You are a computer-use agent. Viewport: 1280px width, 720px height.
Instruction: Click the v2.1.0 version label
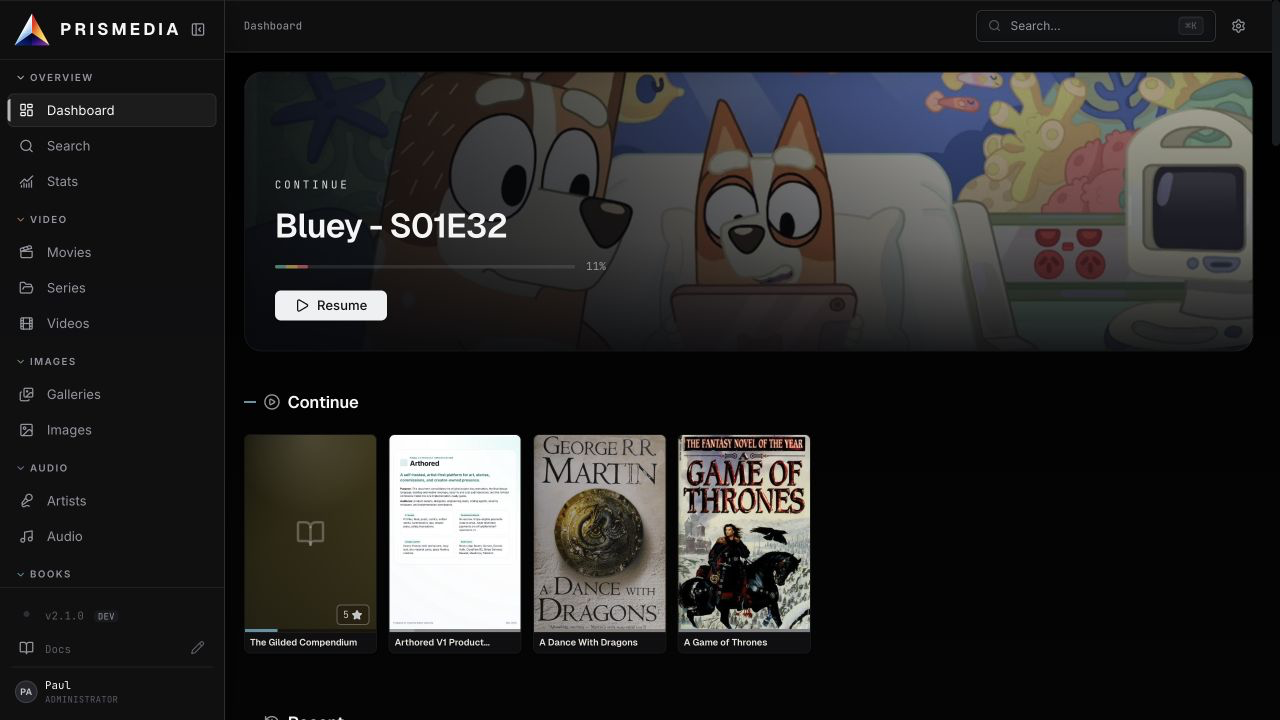64,616
